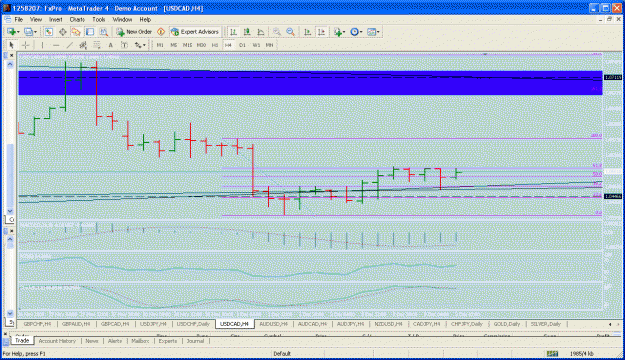625x360 pixels.
Task: Select the Crosshair tool
Action: coord(26,45)
